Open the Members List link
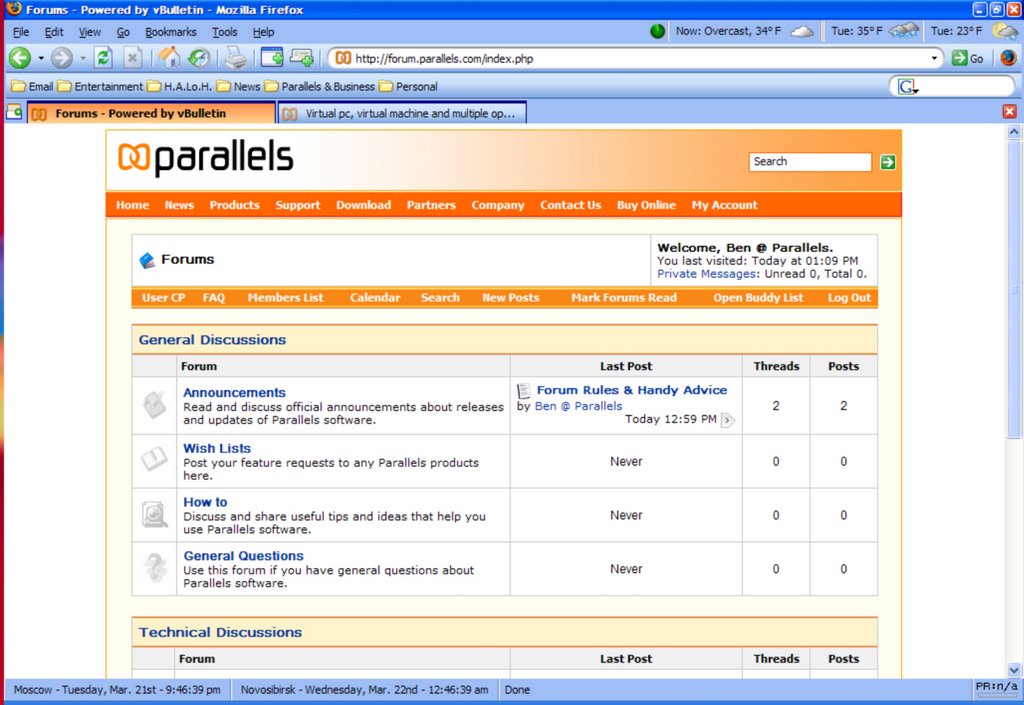 coord(285,298)
